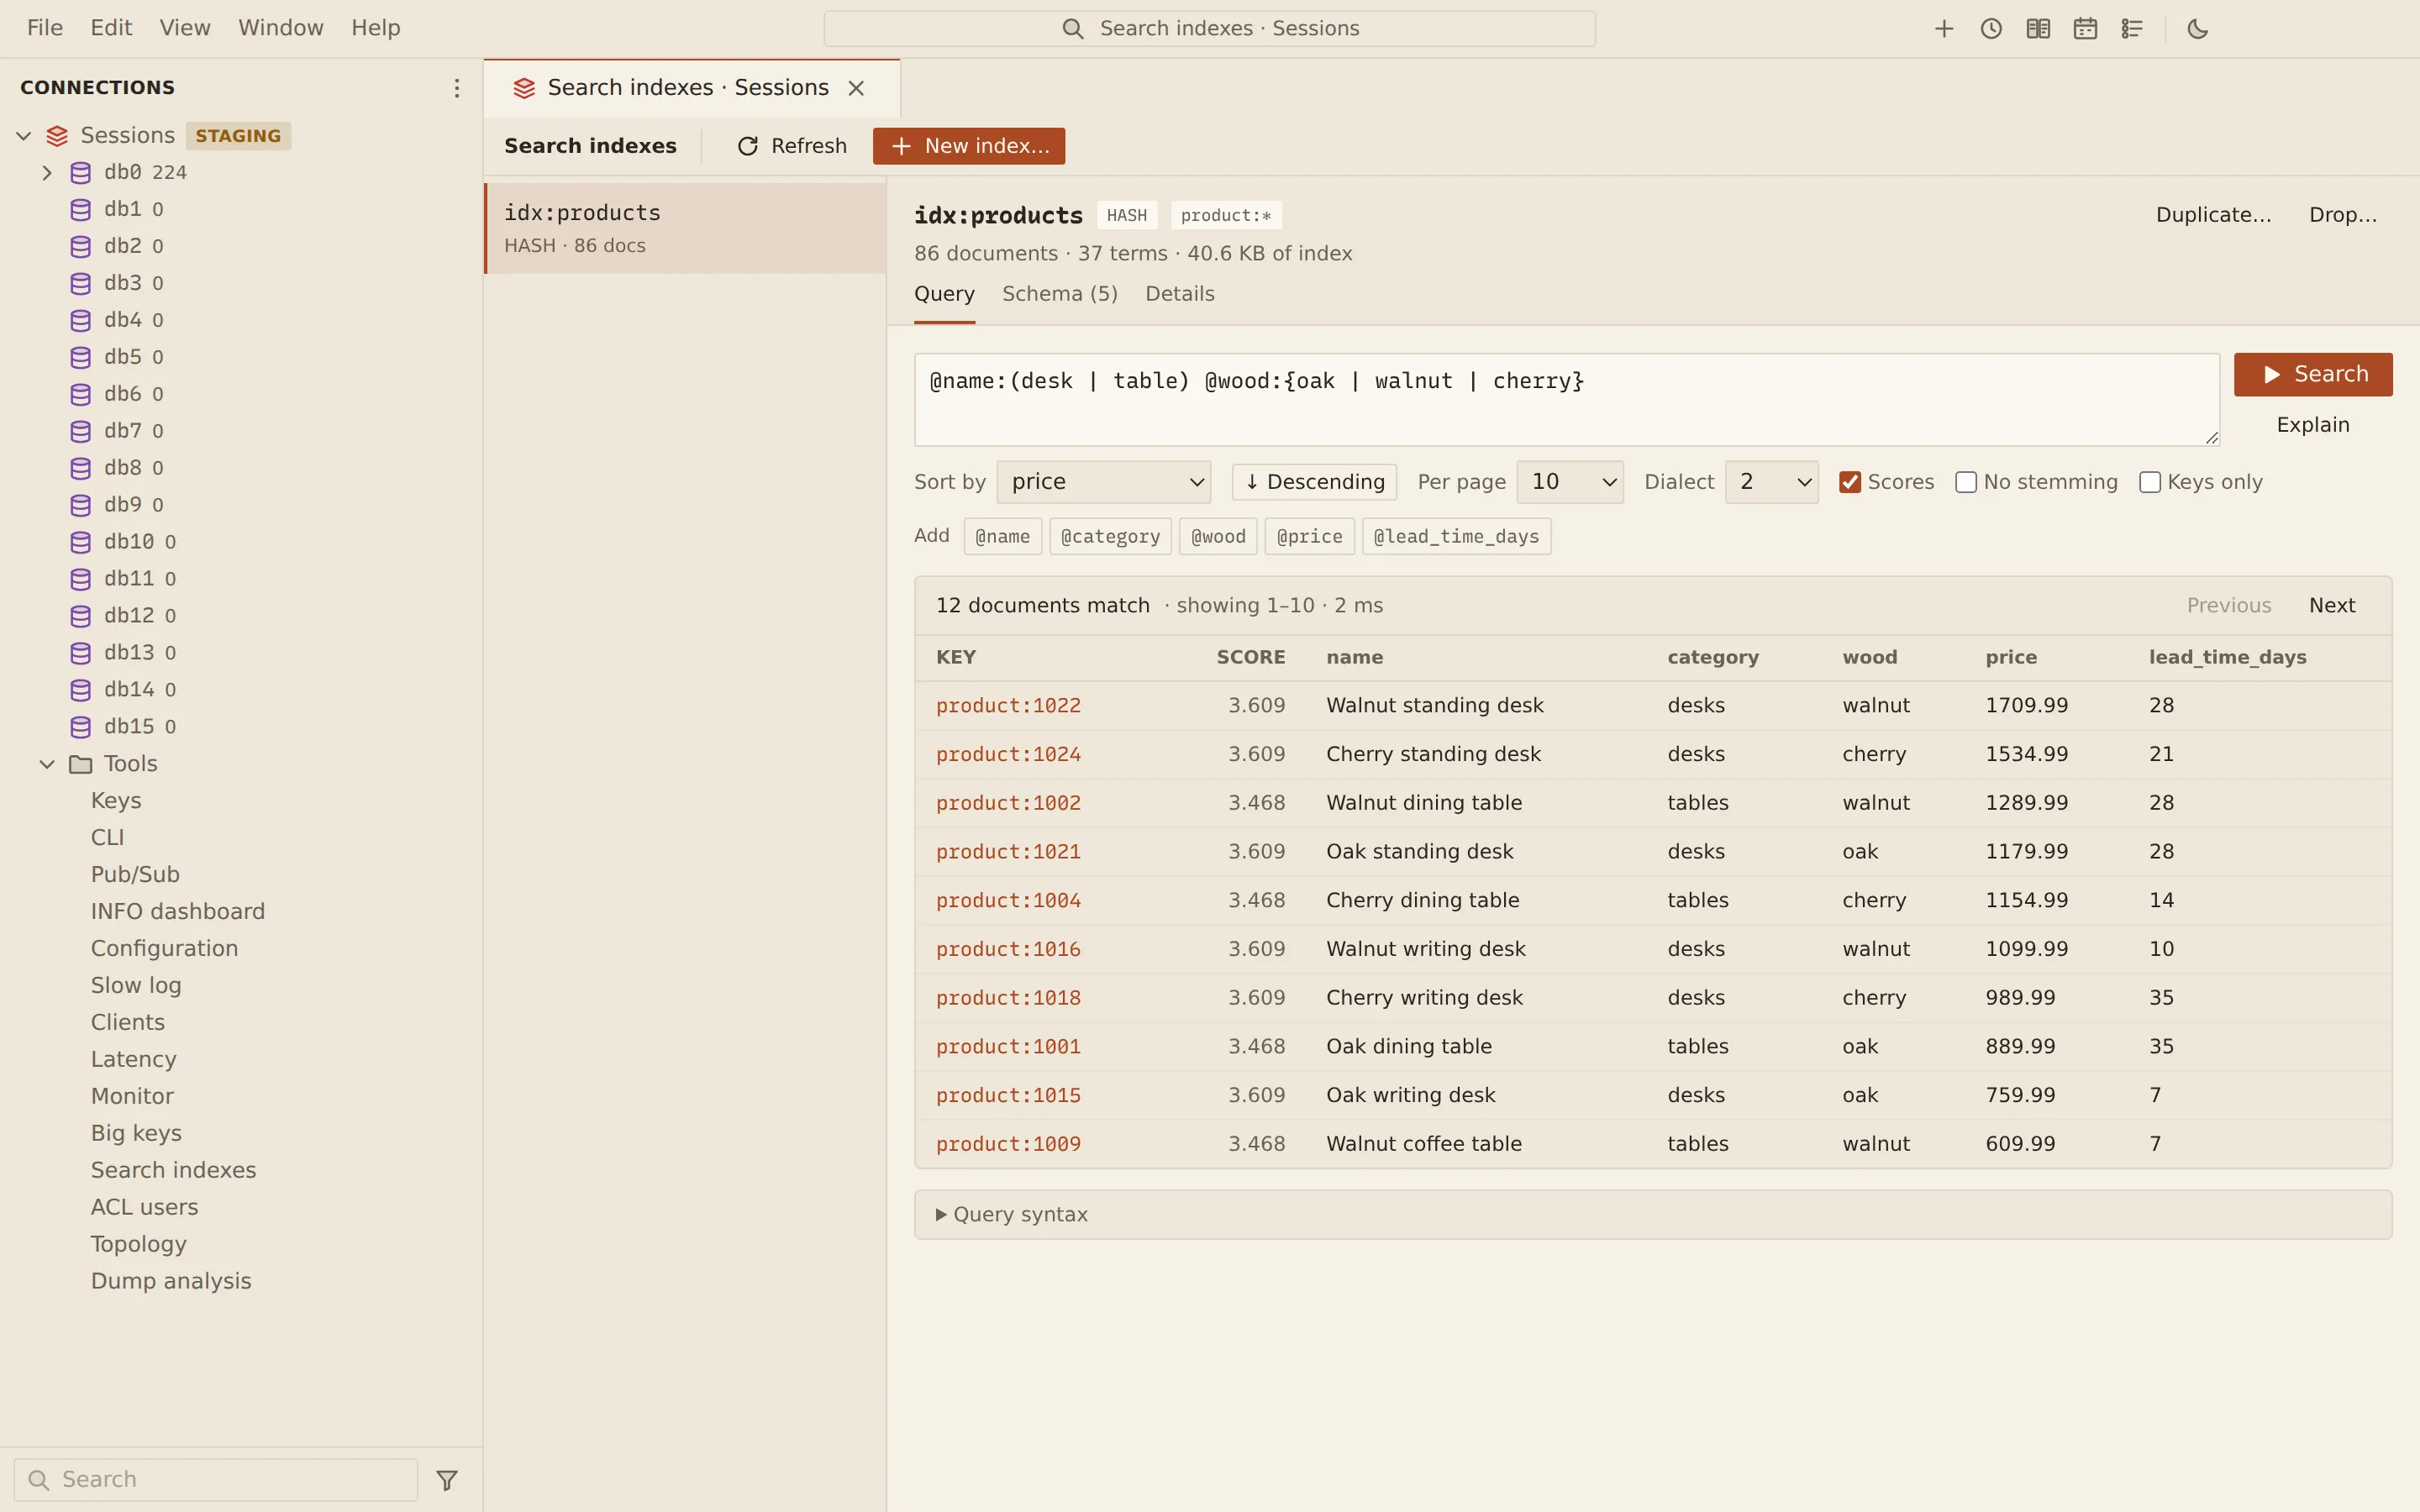This screenshot has height=1512, width=2420.
Task: Toggle dark mode moon icon
Action: tap(2197, 29)
